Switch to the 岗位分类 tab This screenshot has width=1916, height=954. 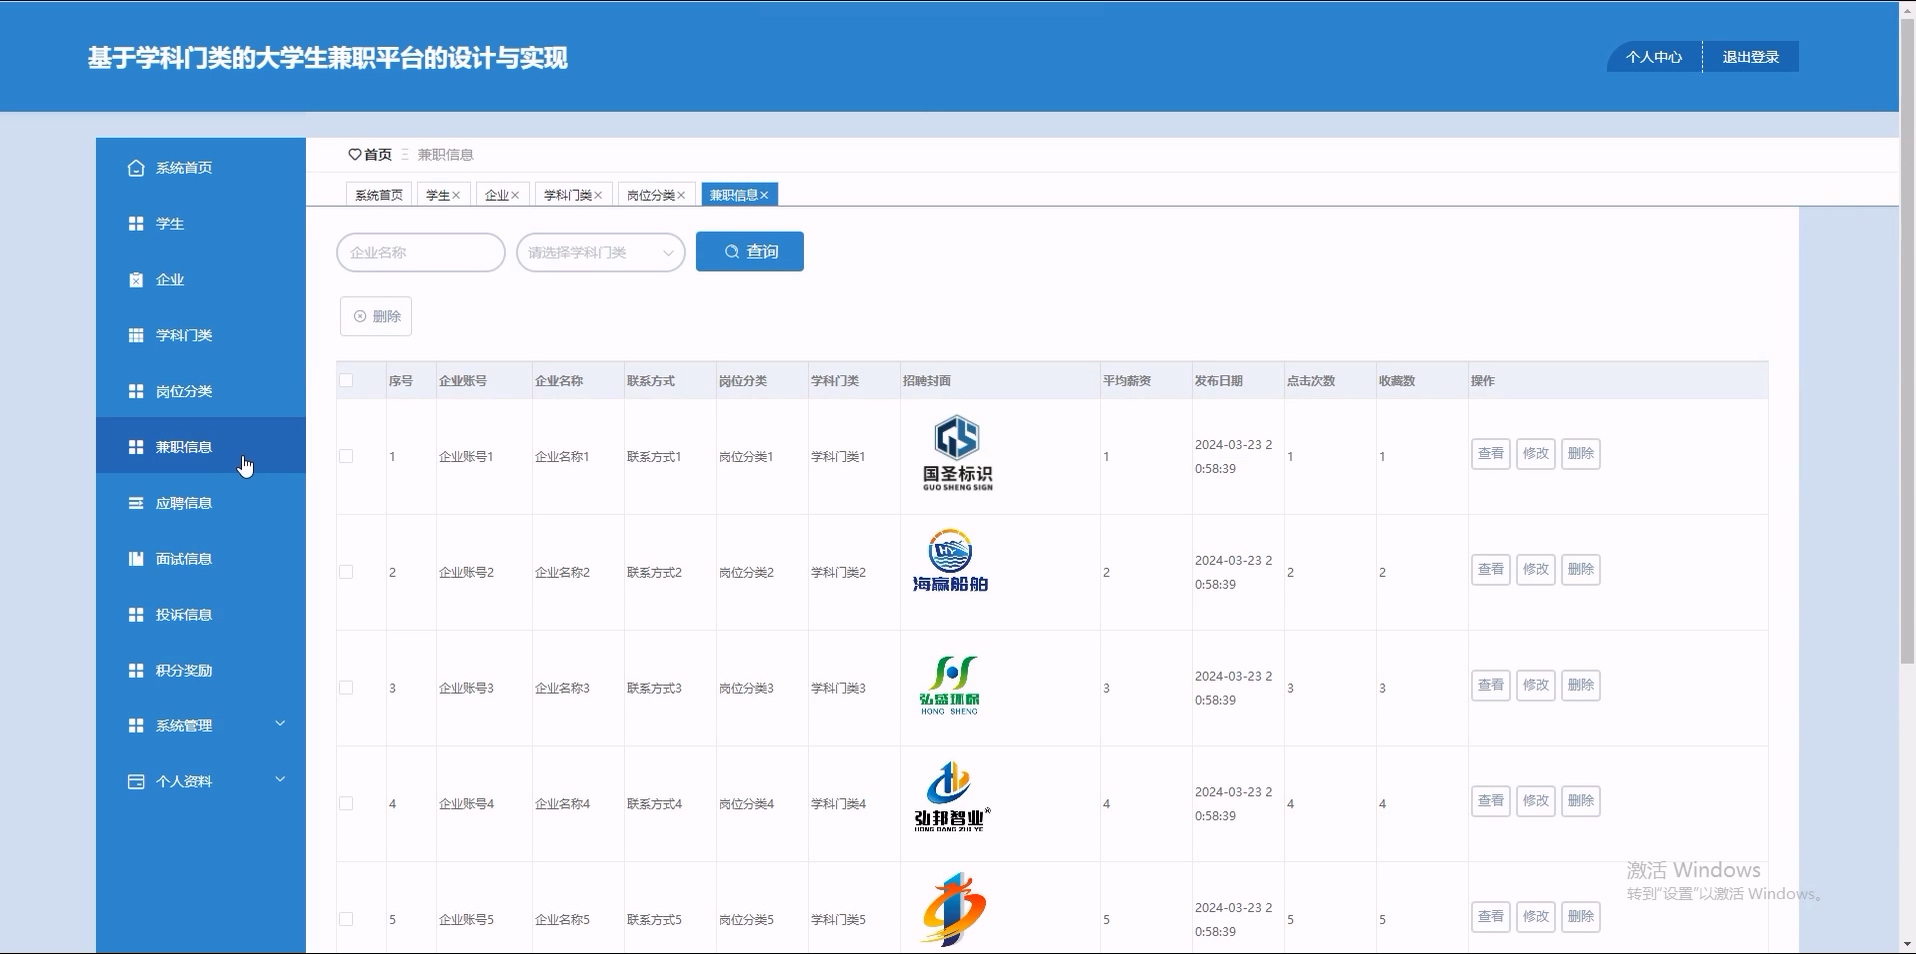(x=651, y=195)
